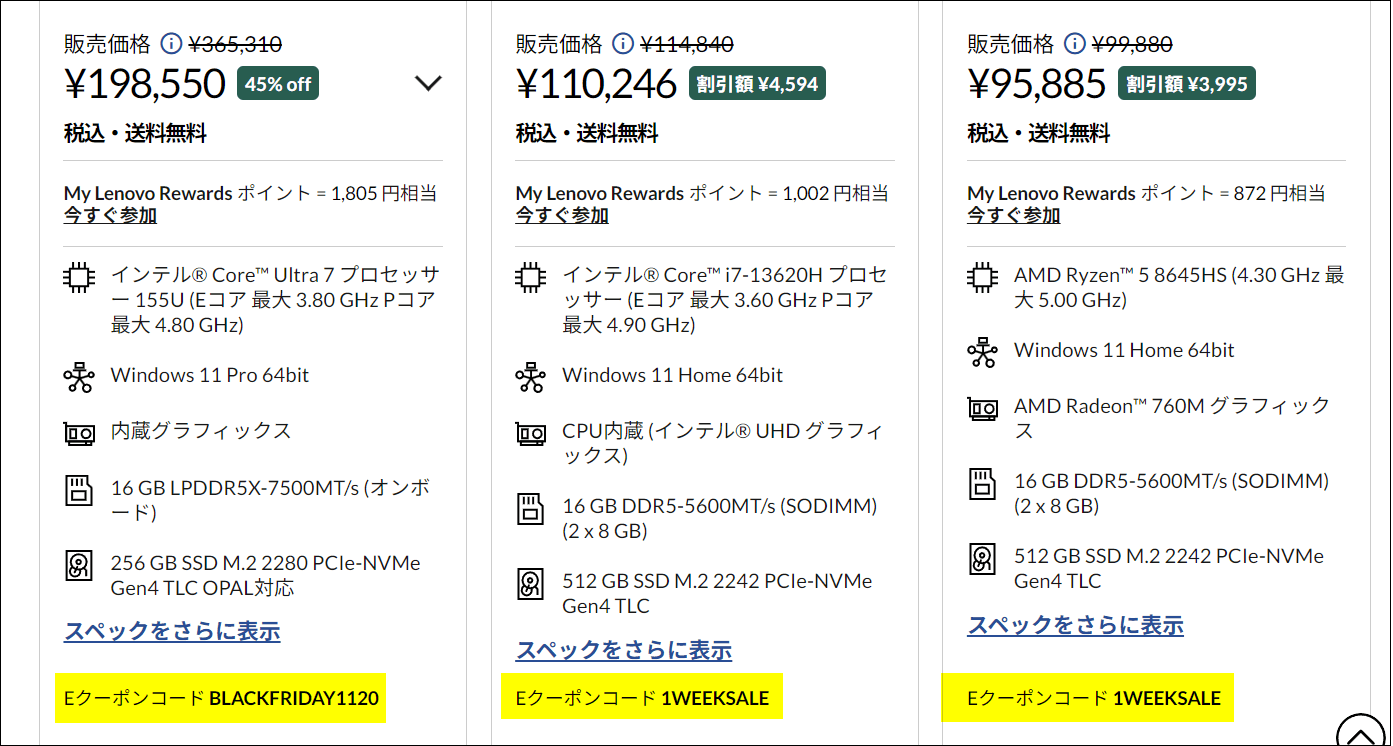
Task: Click processor icon for Core Ultra 7 155U
Action: point(79,277)
